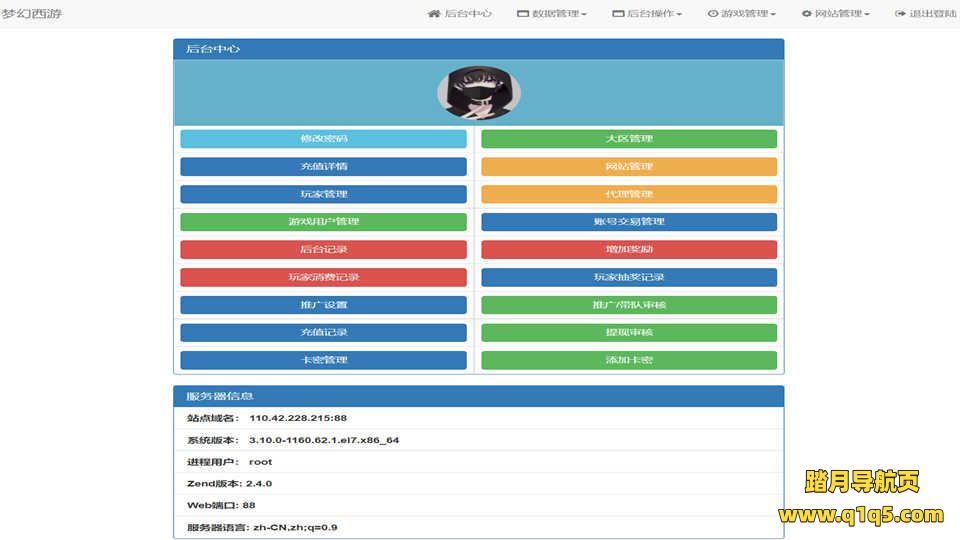
Task: View 玩家抽奖记录 records
Action: pos(628,277)
